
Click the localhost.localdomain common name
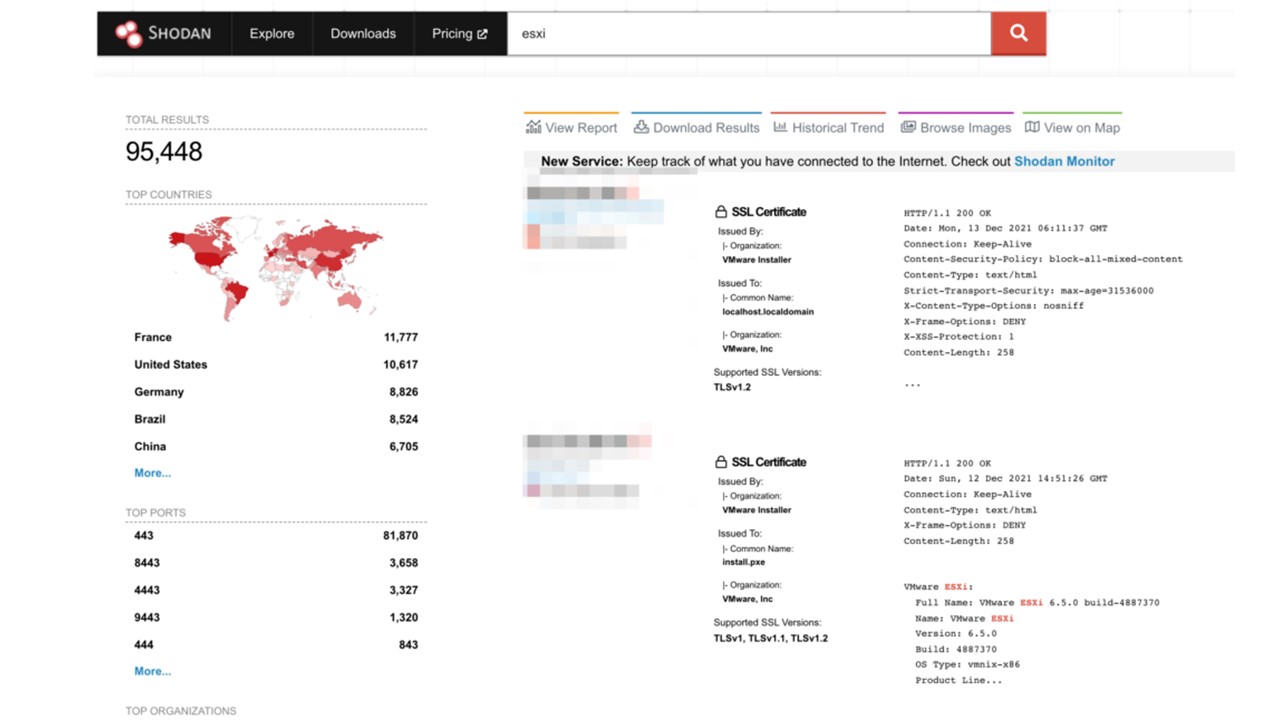tap(768, 312)
